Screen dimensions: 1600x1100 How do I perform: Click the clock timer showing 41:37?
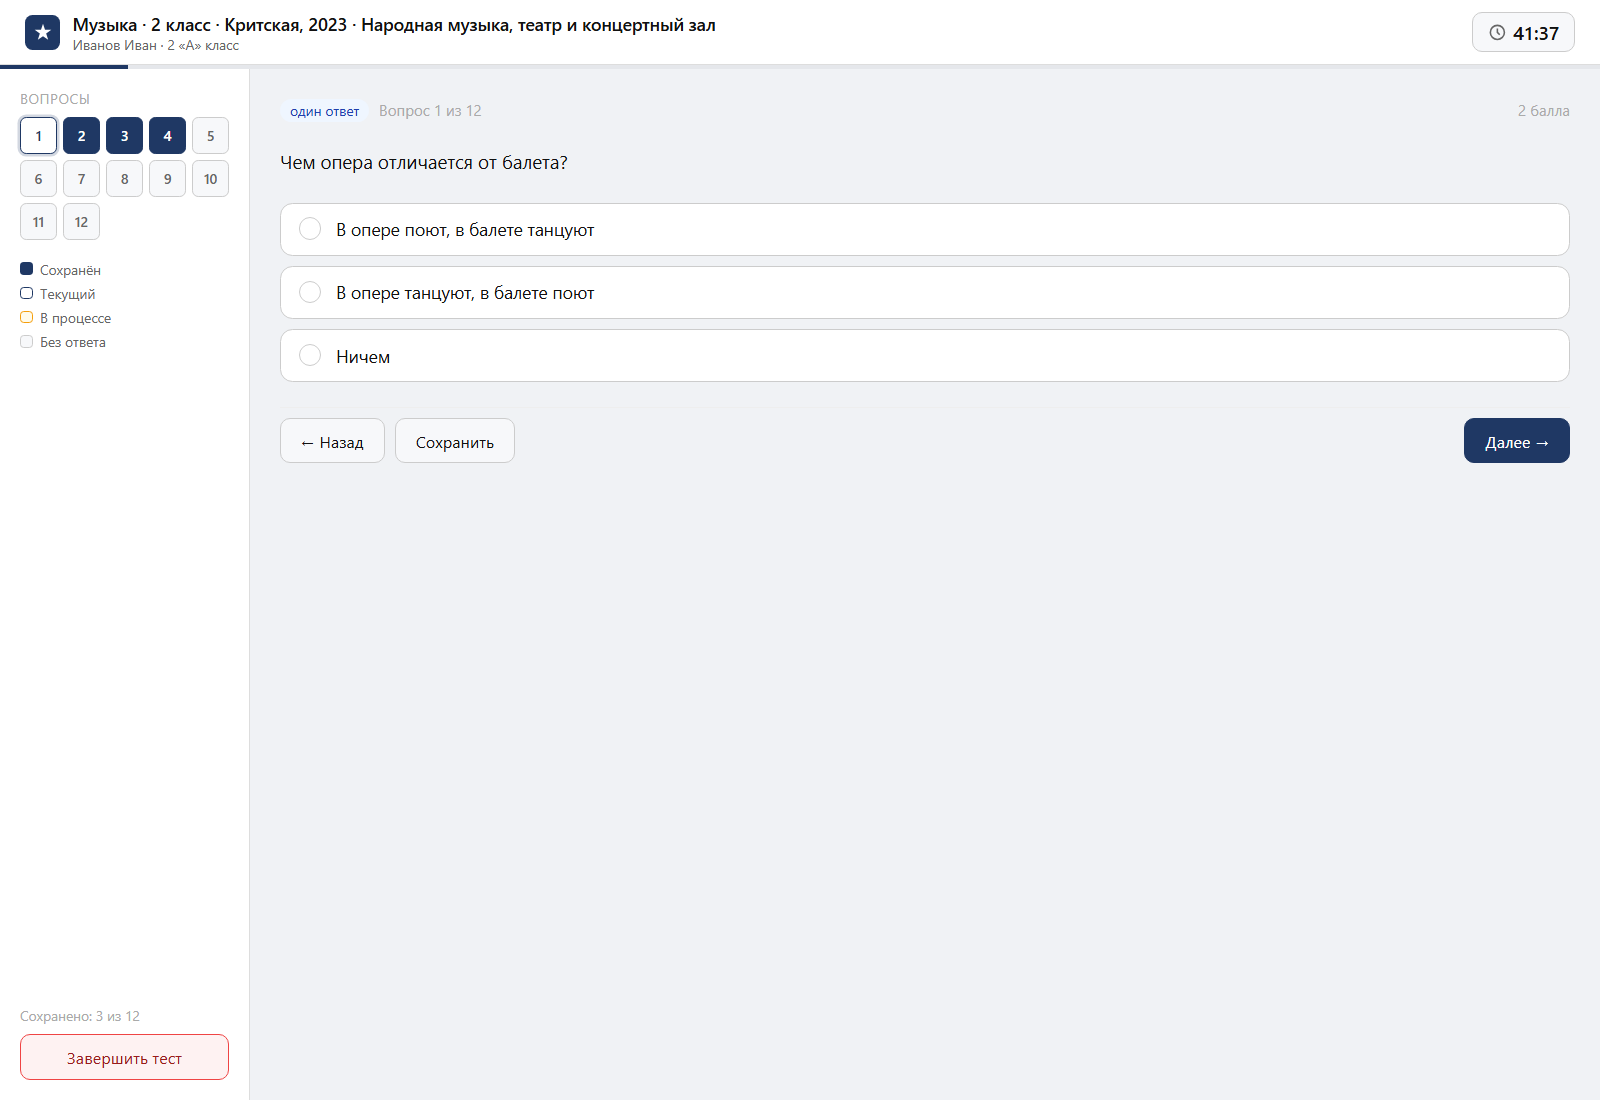(1523, 32)
